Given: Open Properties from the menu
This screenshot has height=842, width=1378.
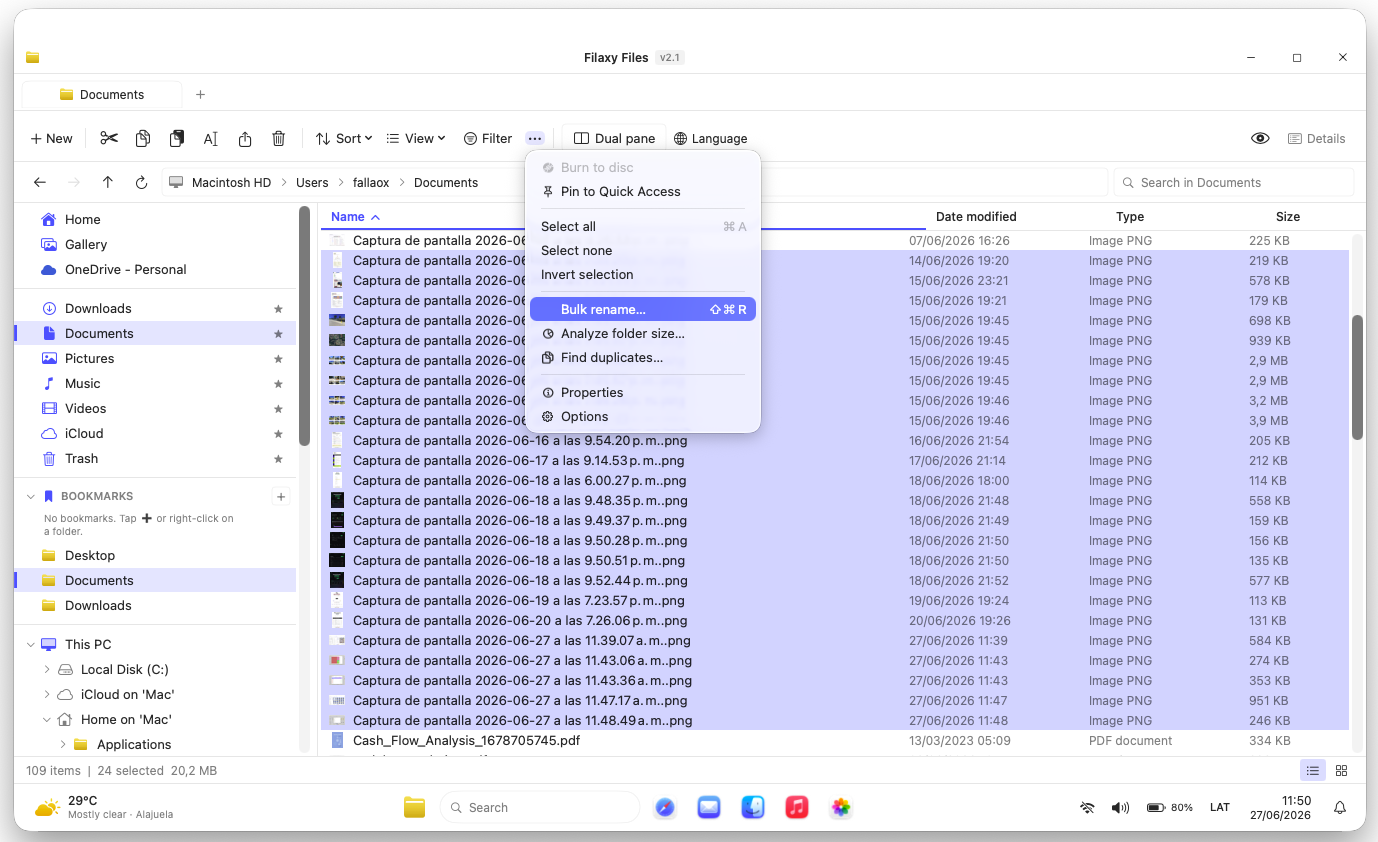Looking at the screenshot, I should 643,393.
